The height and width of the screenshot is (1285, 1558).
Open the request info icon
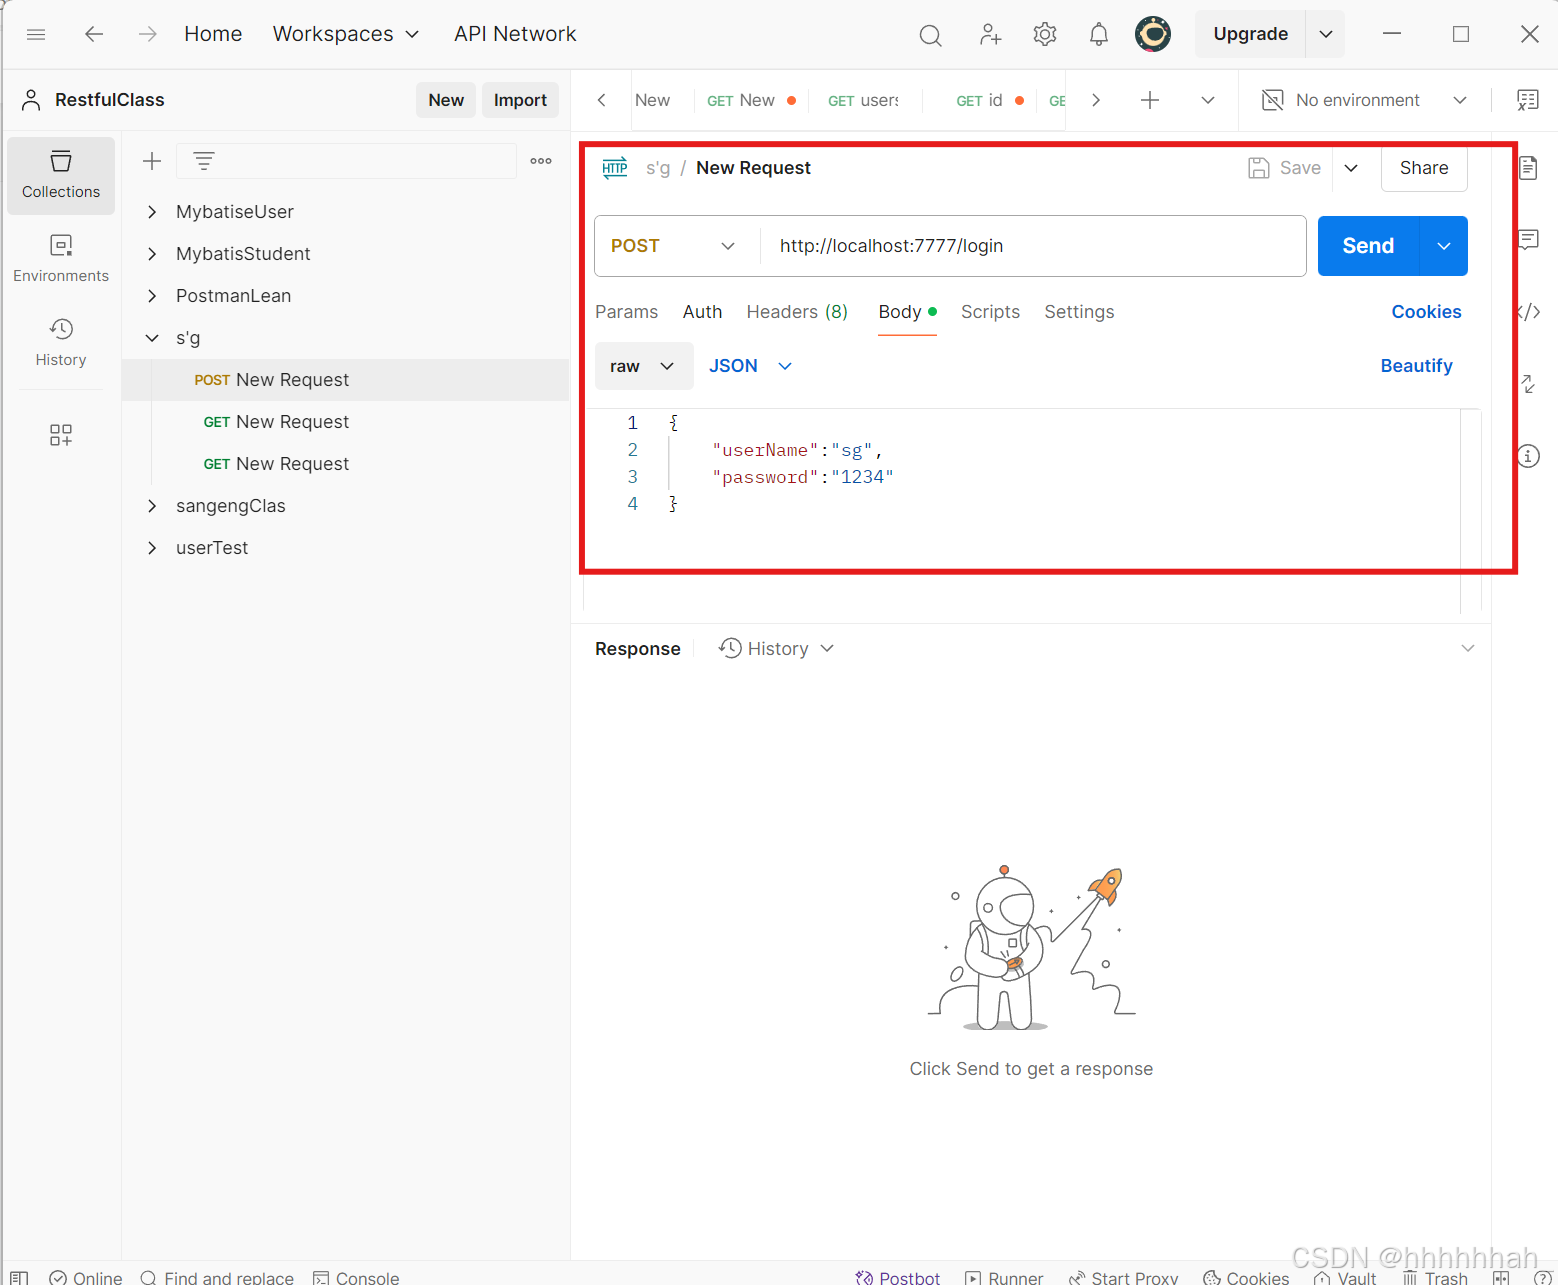coord(1528,456)
